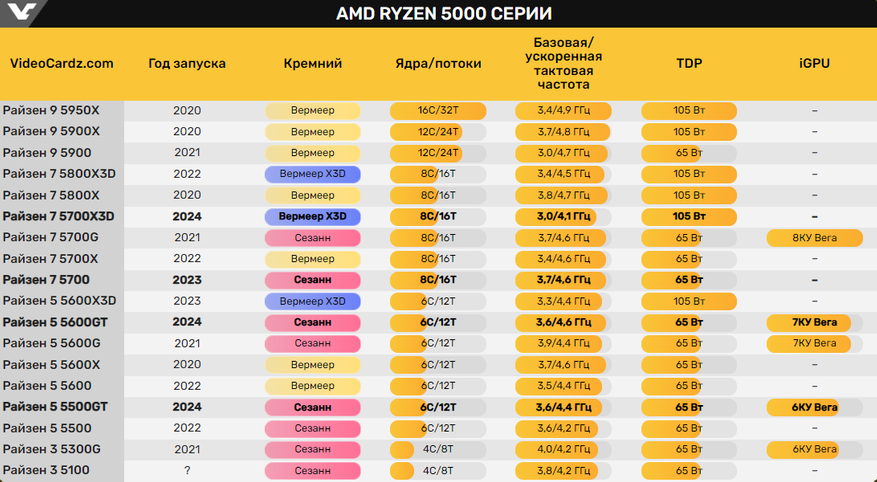Screen dimensions: 877x482
Task: Click the 105 Вт TDP bar for Райзен 5 5600X3D
Action: click(x=689, y=301)
